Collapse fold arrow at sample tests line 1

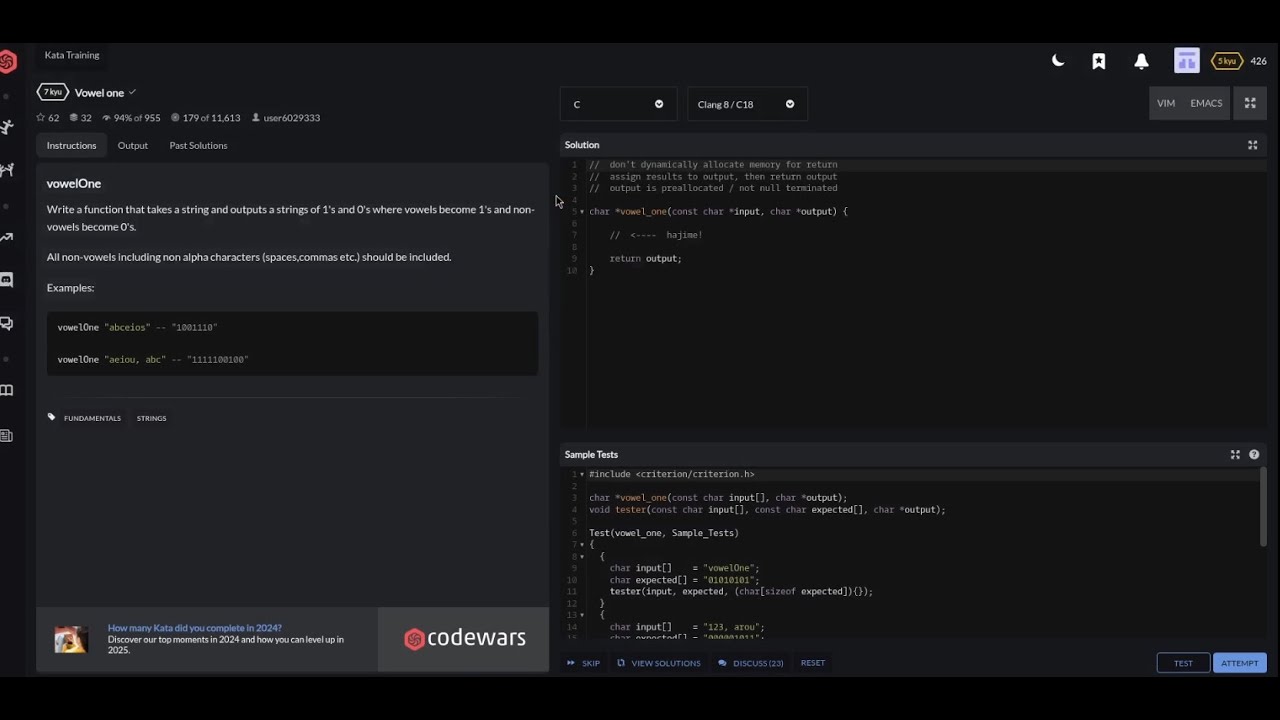[582, 474]
